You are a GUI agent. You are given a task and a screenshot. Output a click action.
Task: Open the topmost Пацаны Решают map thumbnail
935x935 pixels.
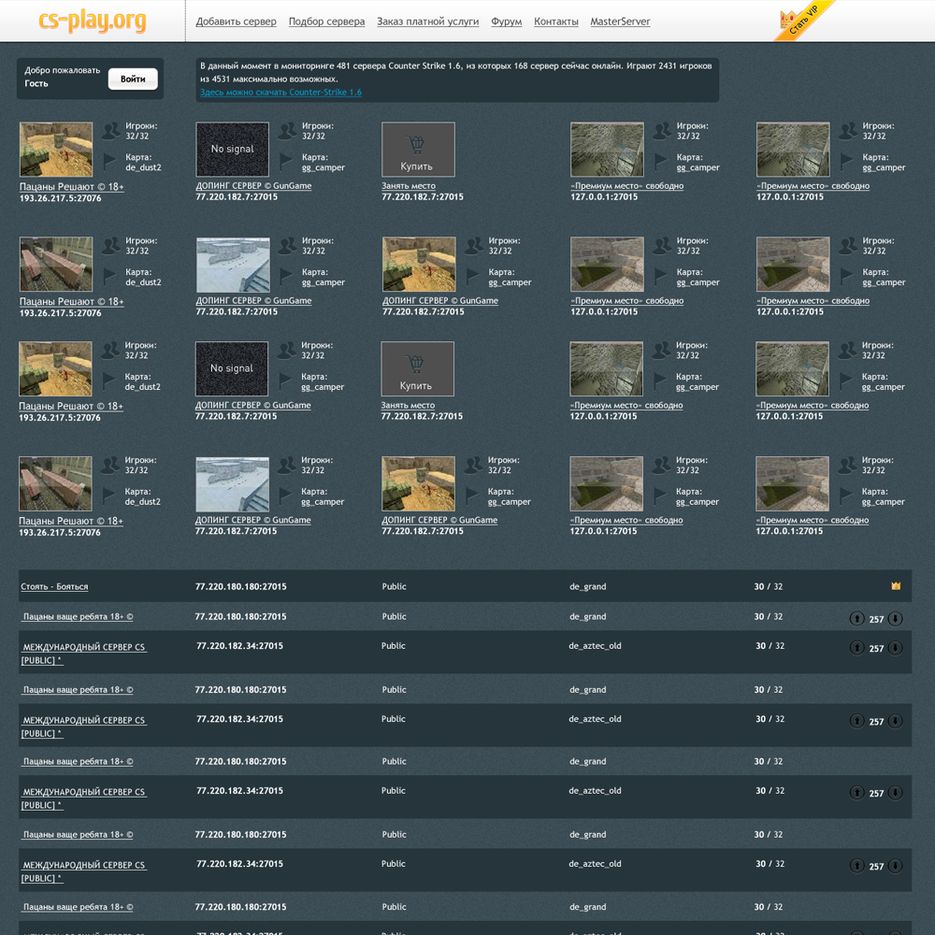(x=56, y=149)
